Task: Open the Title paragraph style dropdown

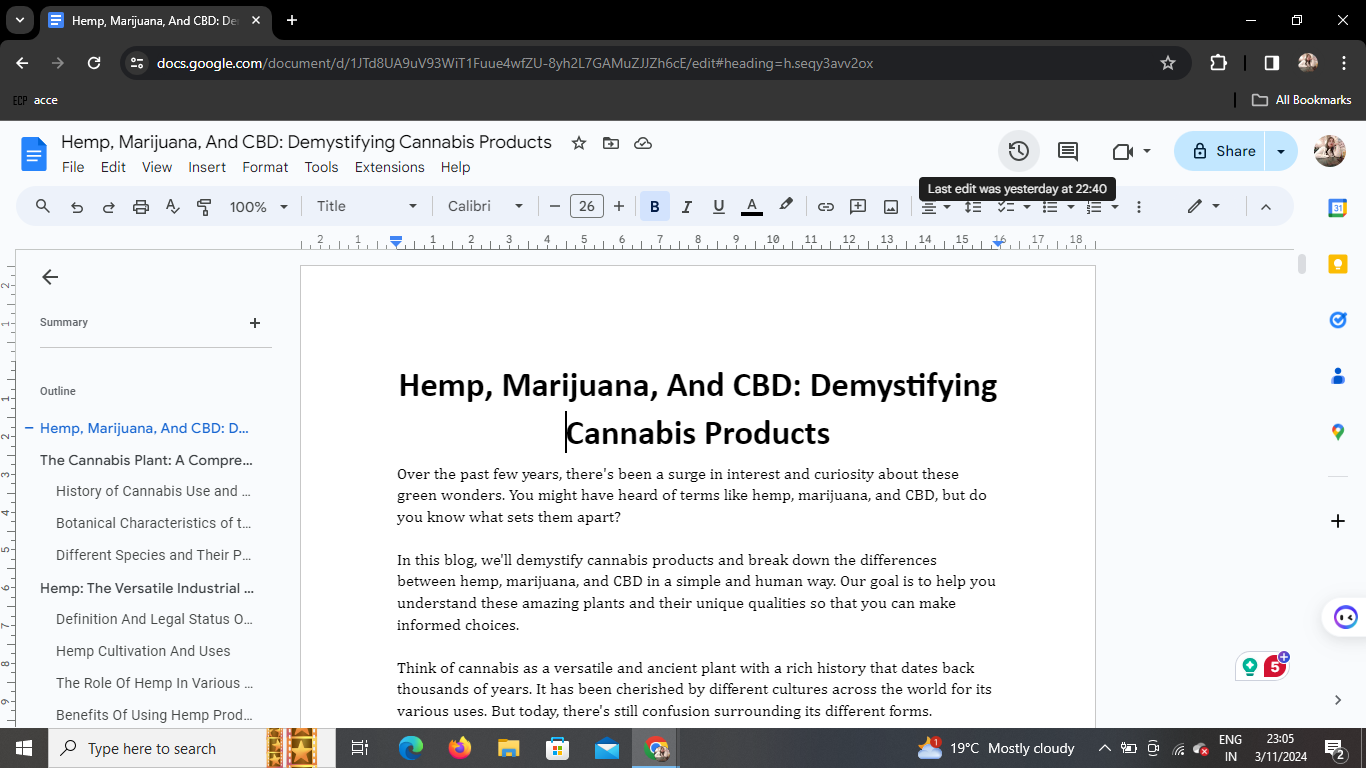Action: coord(366,207)
